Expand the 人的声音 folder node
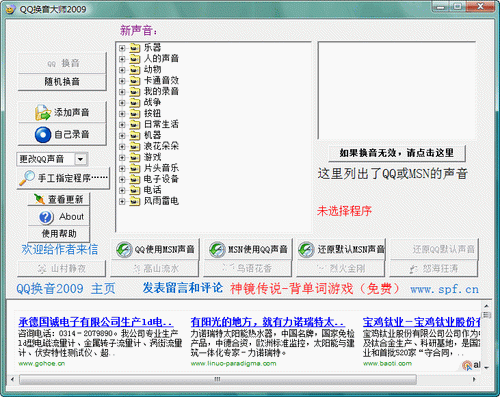 122,59
